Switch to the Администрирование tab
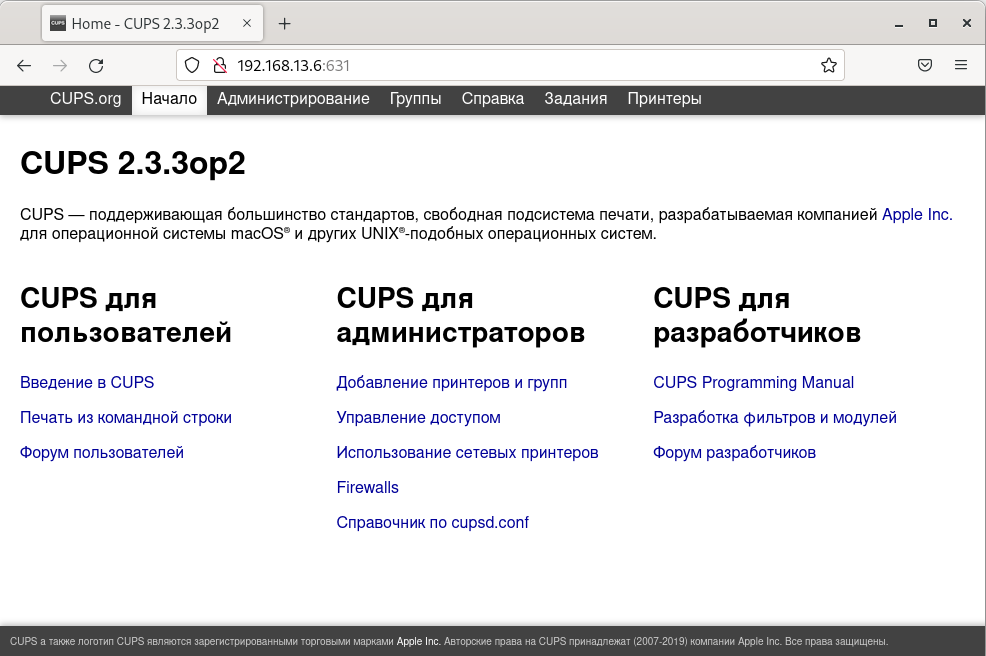Screen dimensions: 986x656 [292, 98]
